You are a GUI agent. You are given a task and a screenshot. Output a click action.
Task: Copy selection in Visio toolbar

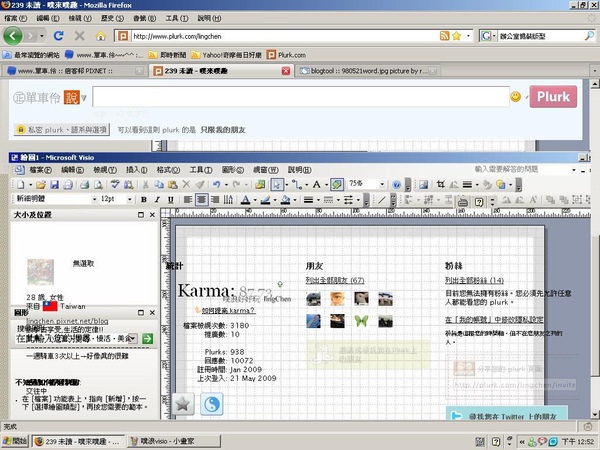coord(159,185)
